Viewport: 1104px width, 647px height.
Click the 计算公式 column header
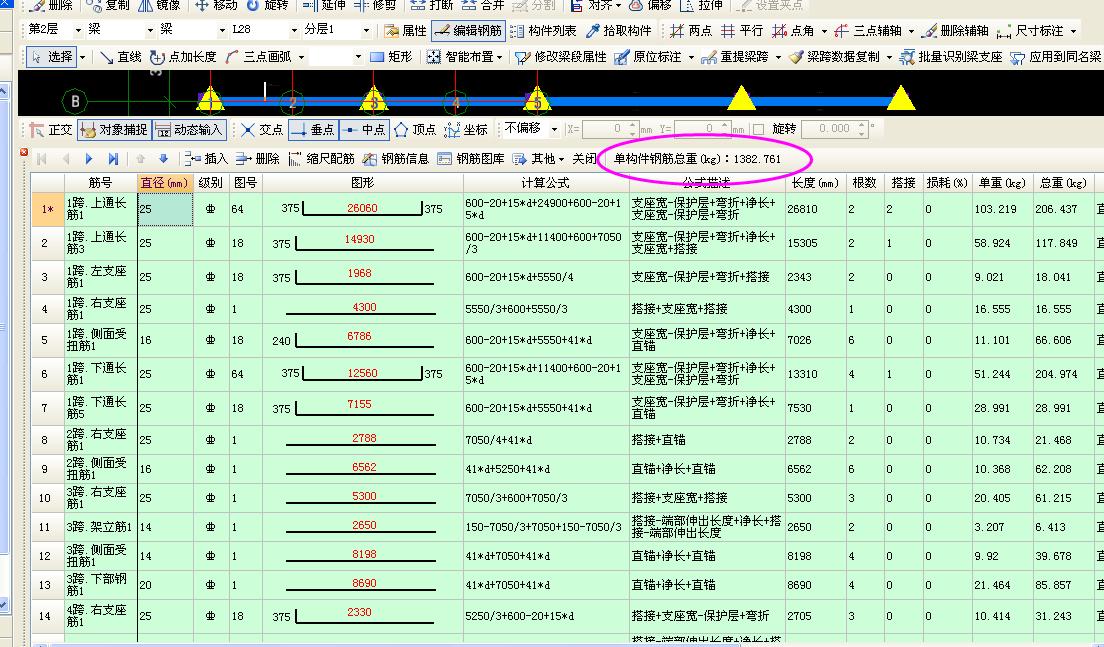coord(545,183)
